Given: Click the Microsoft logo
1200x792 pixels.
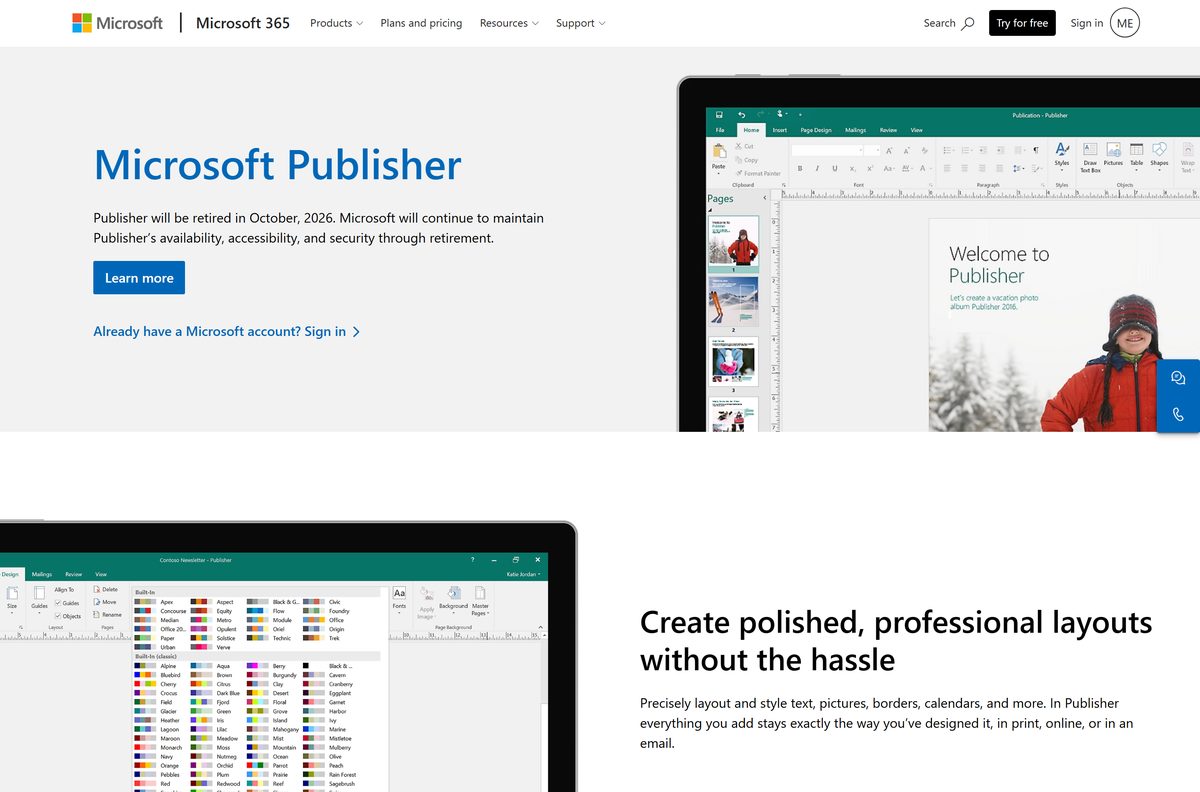Looking at the screenshot, I should point(117,23).
